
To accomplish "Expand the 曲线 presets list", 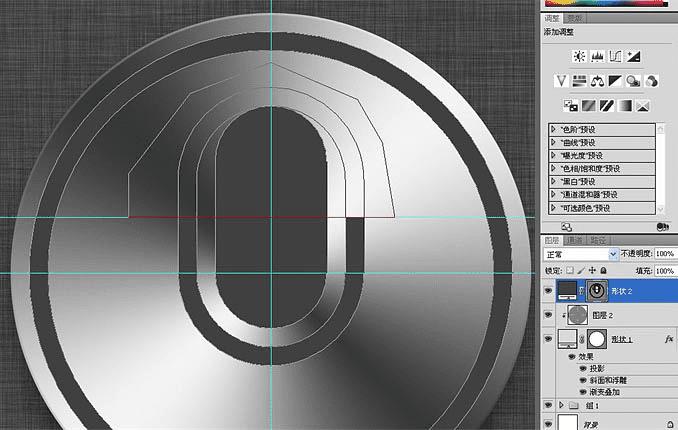I will [553, 142].
